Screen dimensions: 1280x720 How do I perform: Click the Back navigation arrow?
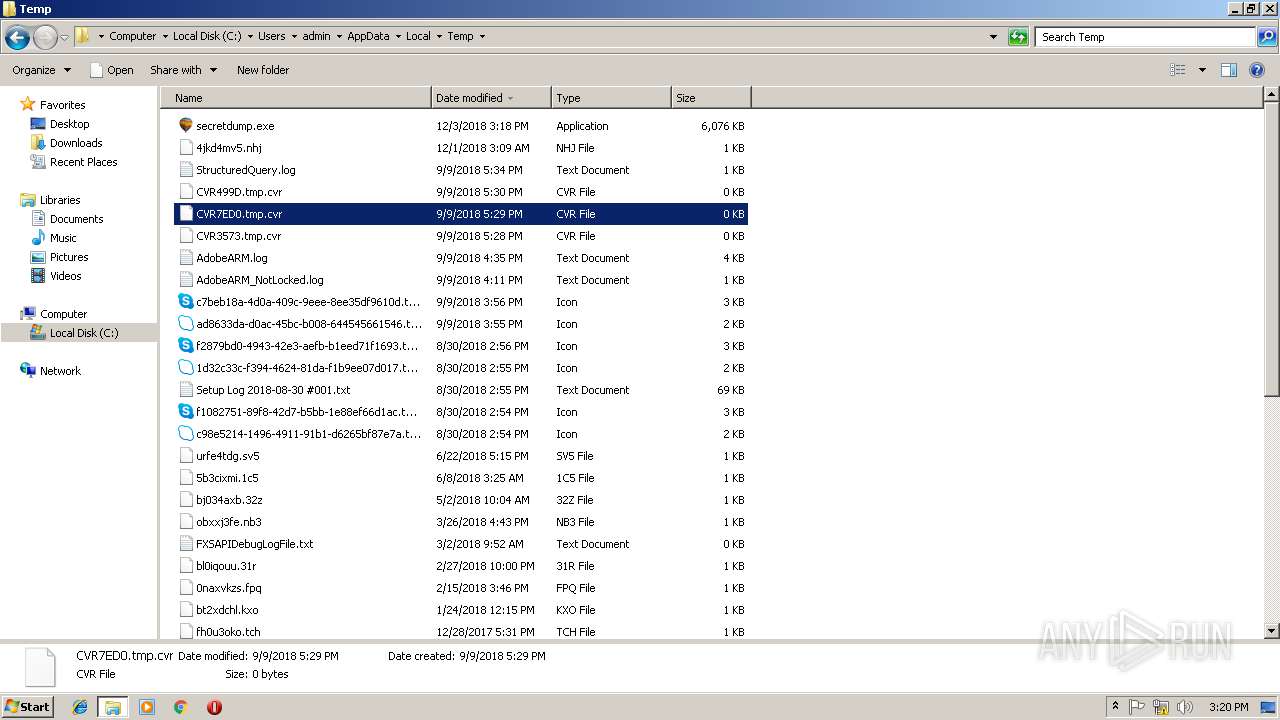pyautogui.click(x=17, y=38)
